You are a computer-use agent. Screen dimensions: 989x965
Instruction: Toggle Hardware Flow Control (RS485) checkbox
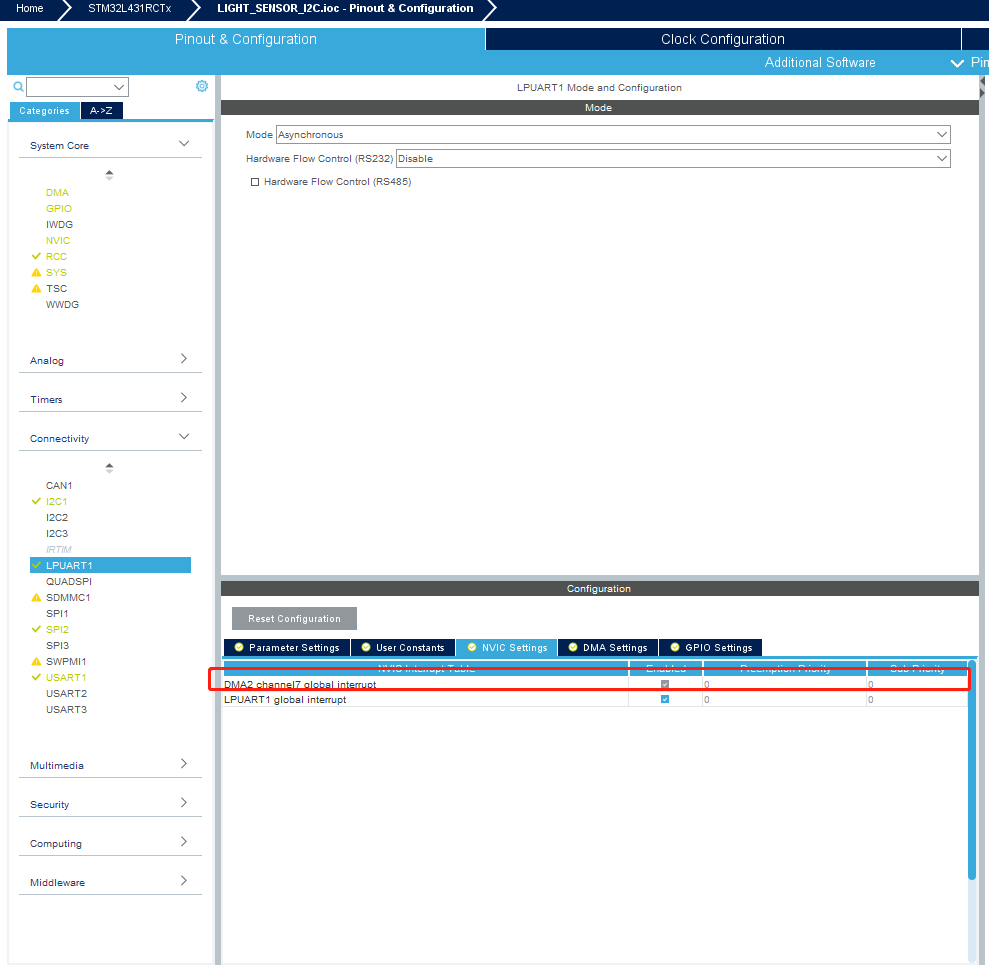[x=255, y=182]
